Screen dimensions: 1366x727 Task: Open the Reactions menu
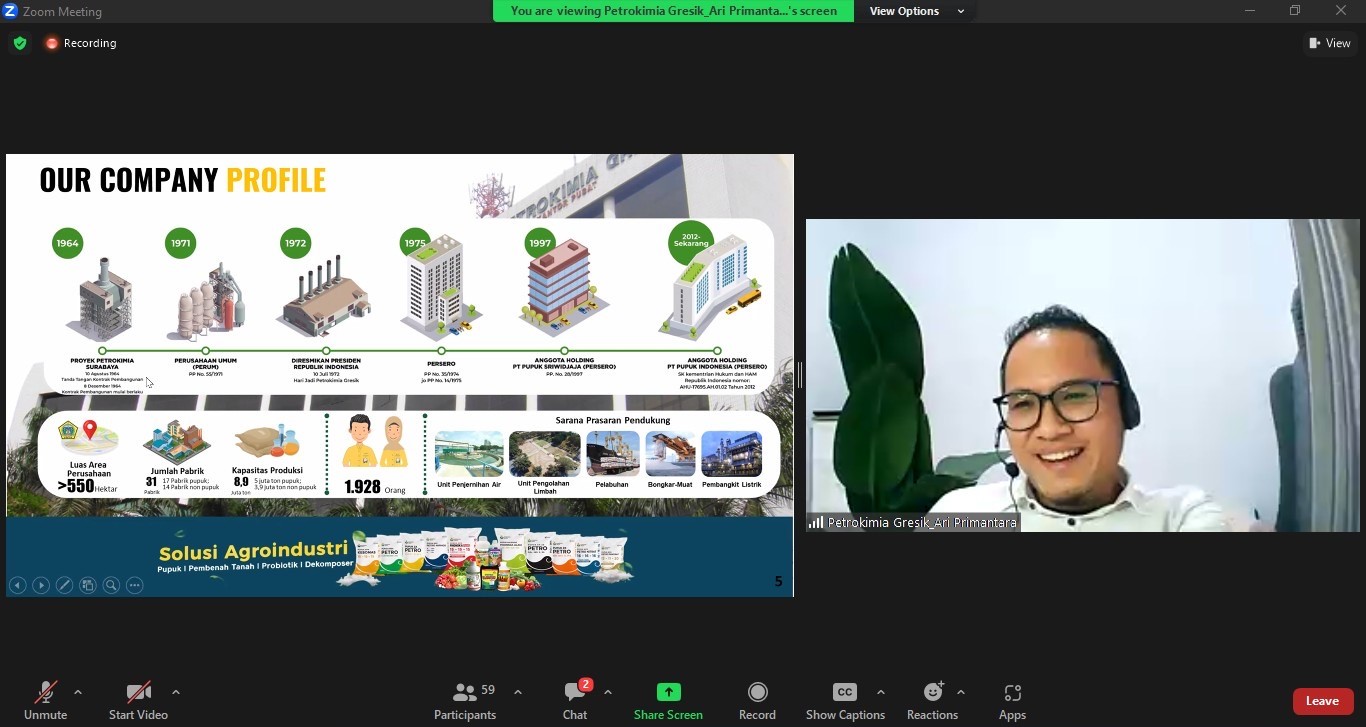[x=932, y=701]
